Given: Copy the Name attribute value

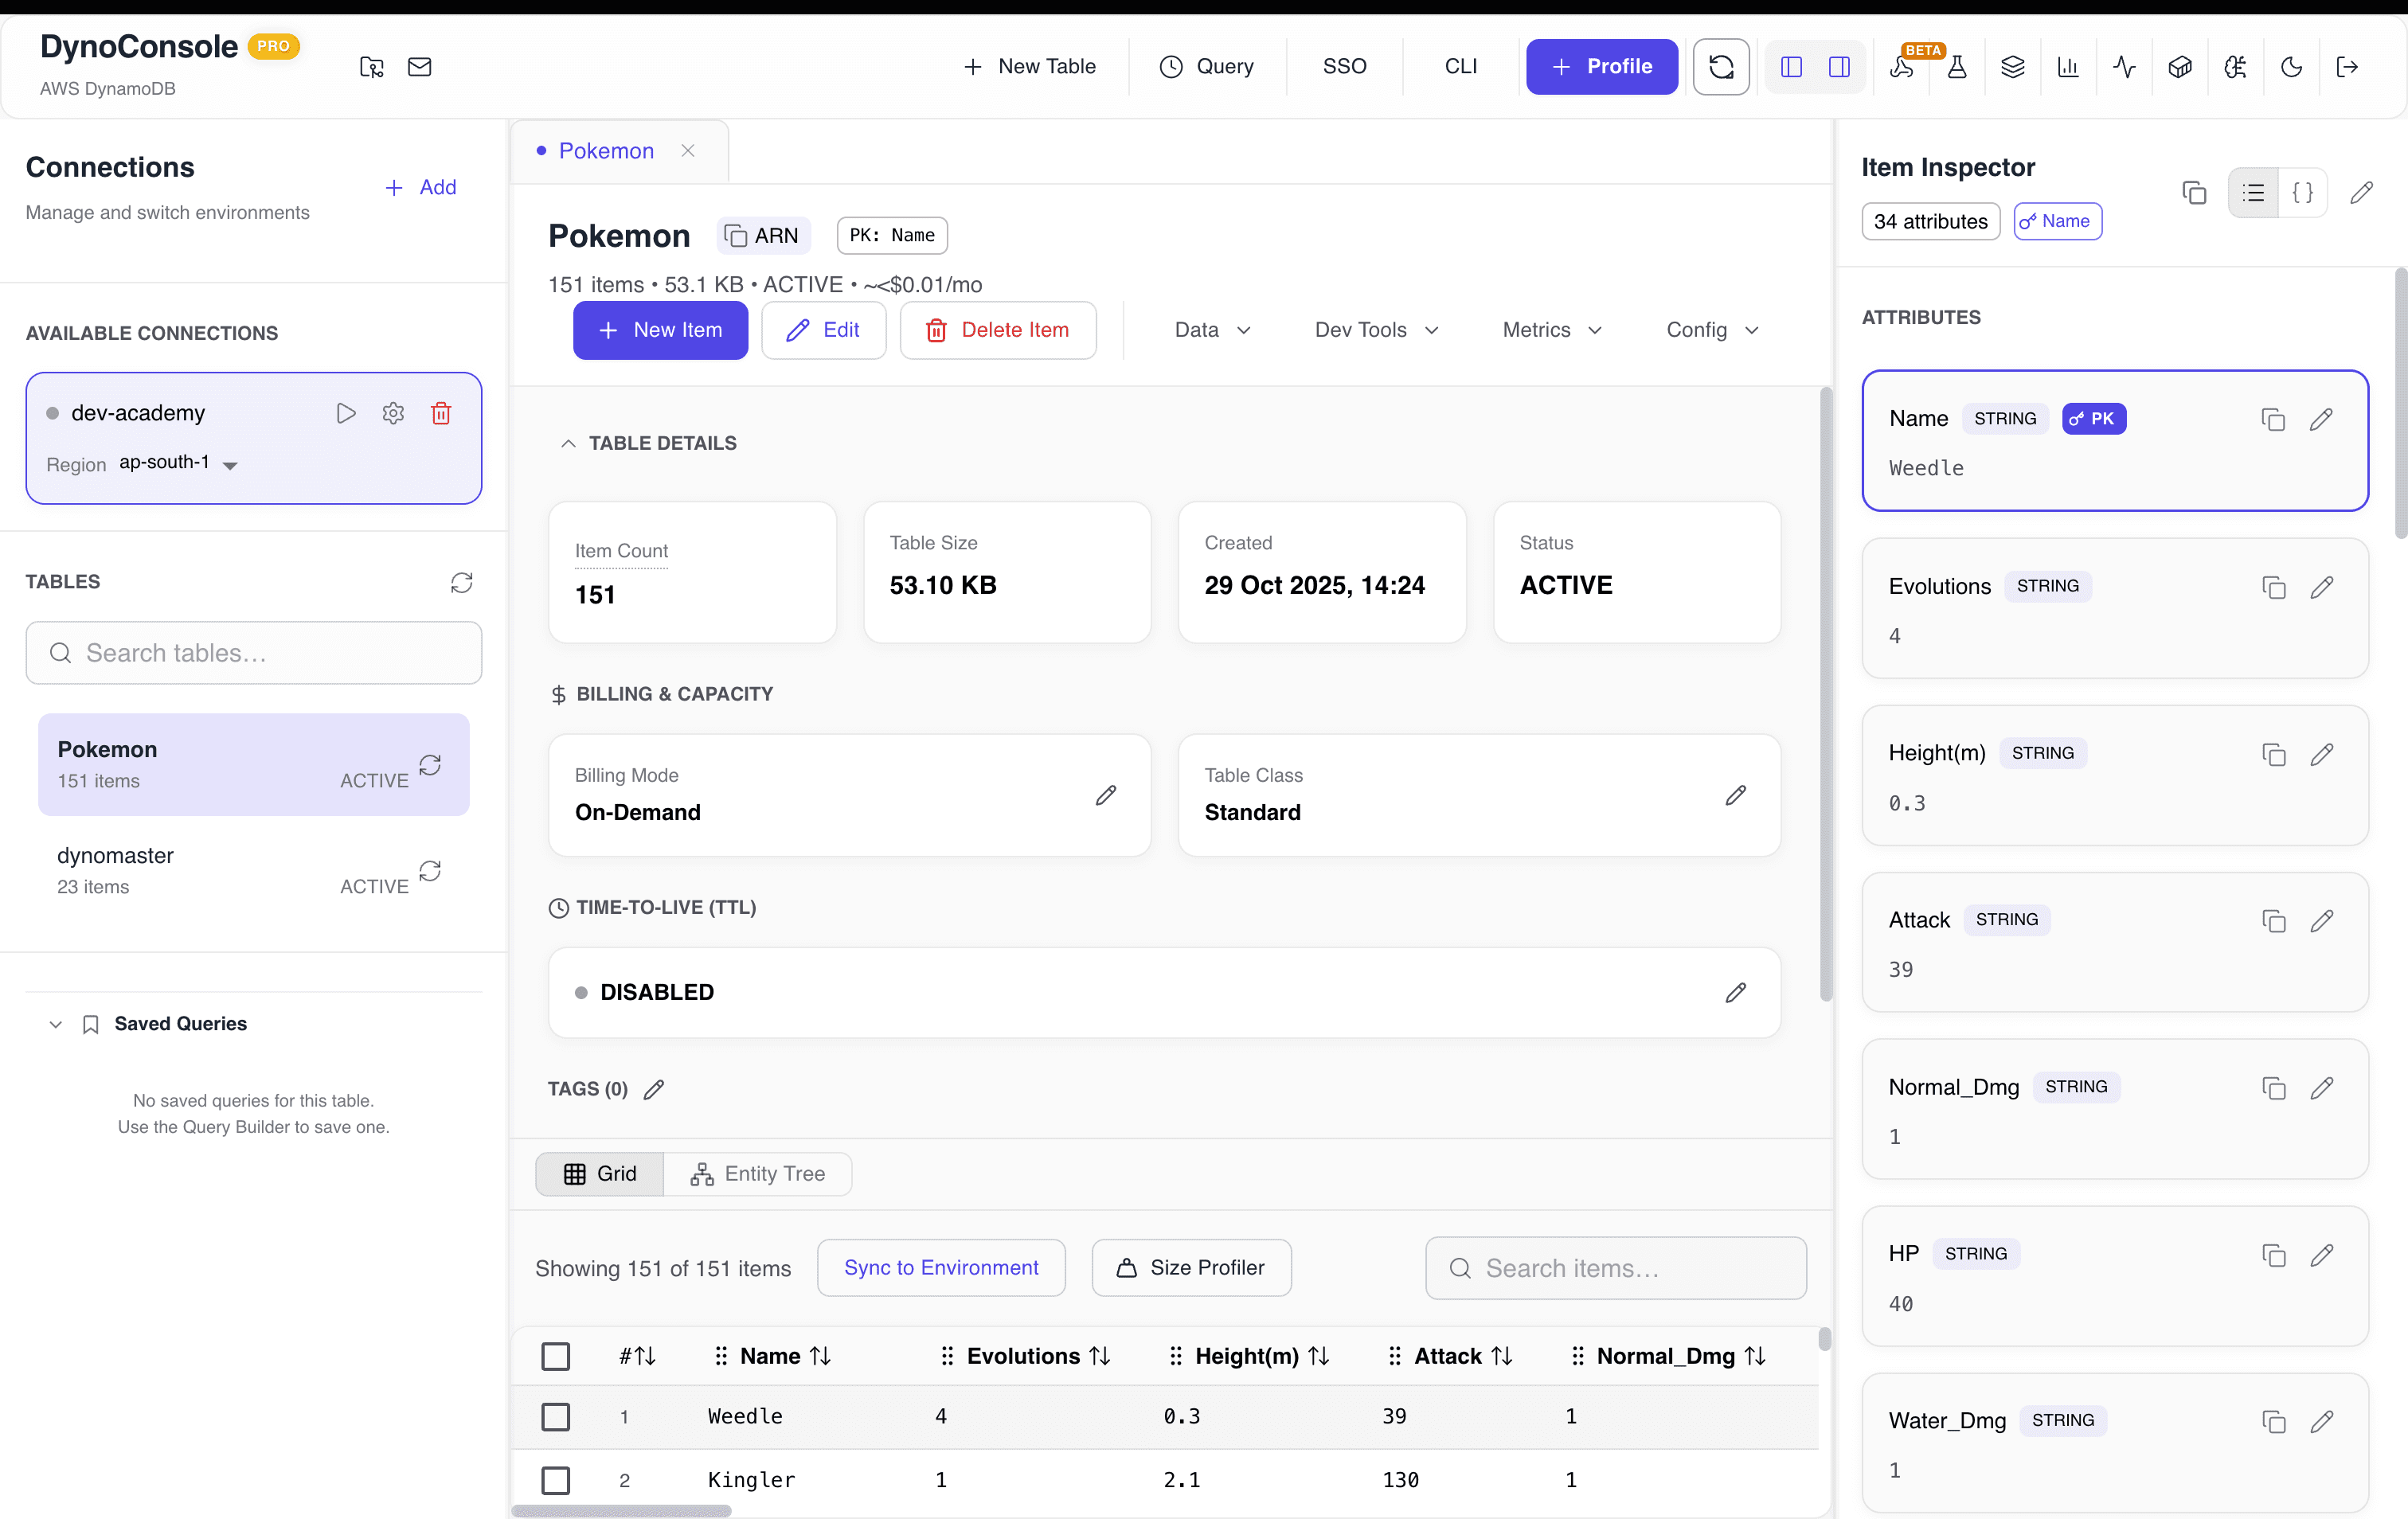Looking at the screenshot, I should [2273, 420].
